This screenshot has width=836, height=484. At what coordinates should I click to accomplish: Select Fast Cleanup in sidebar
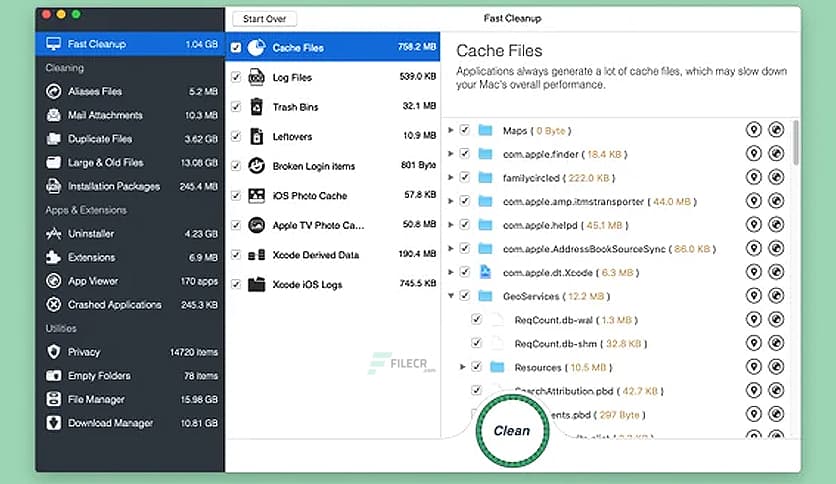[130, 44]
